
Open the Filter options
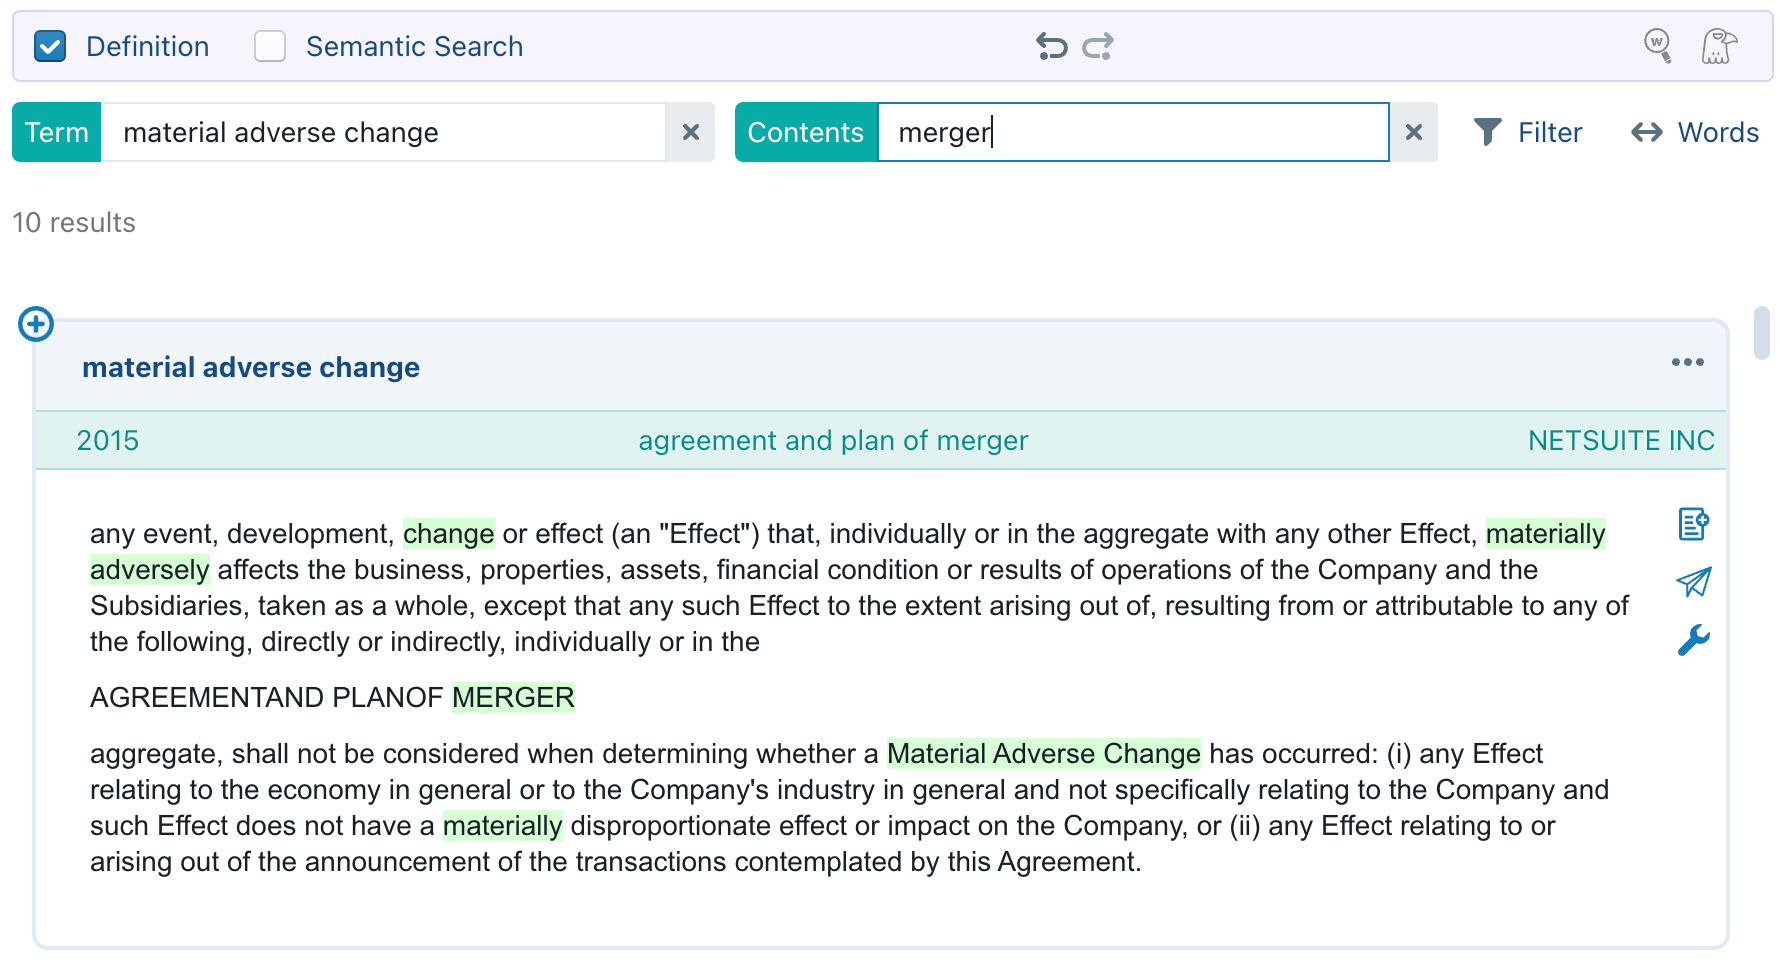pyautogui.click(x=1528, y=132)
